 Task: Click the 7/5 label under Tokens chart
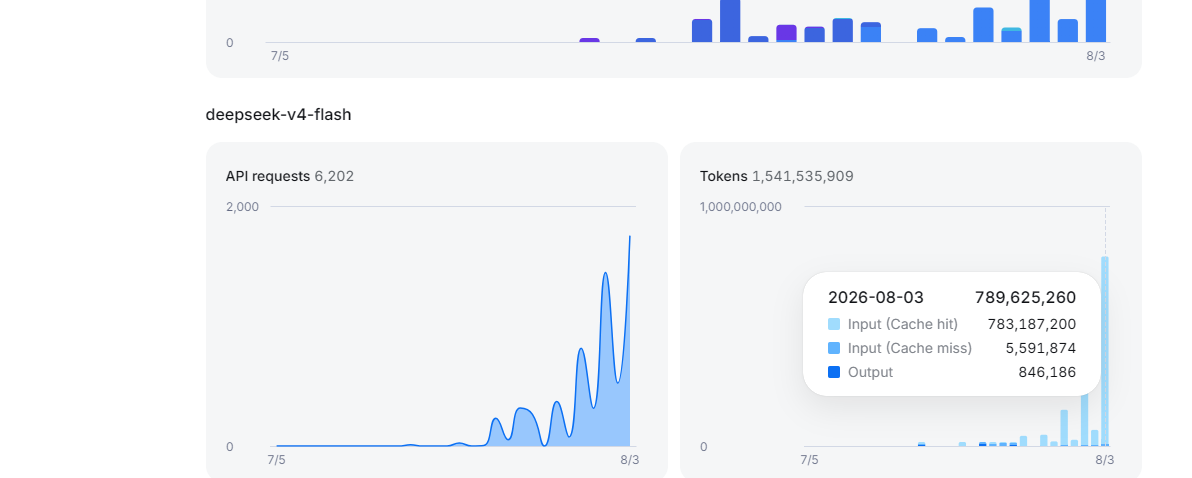[x=810, y=460]
